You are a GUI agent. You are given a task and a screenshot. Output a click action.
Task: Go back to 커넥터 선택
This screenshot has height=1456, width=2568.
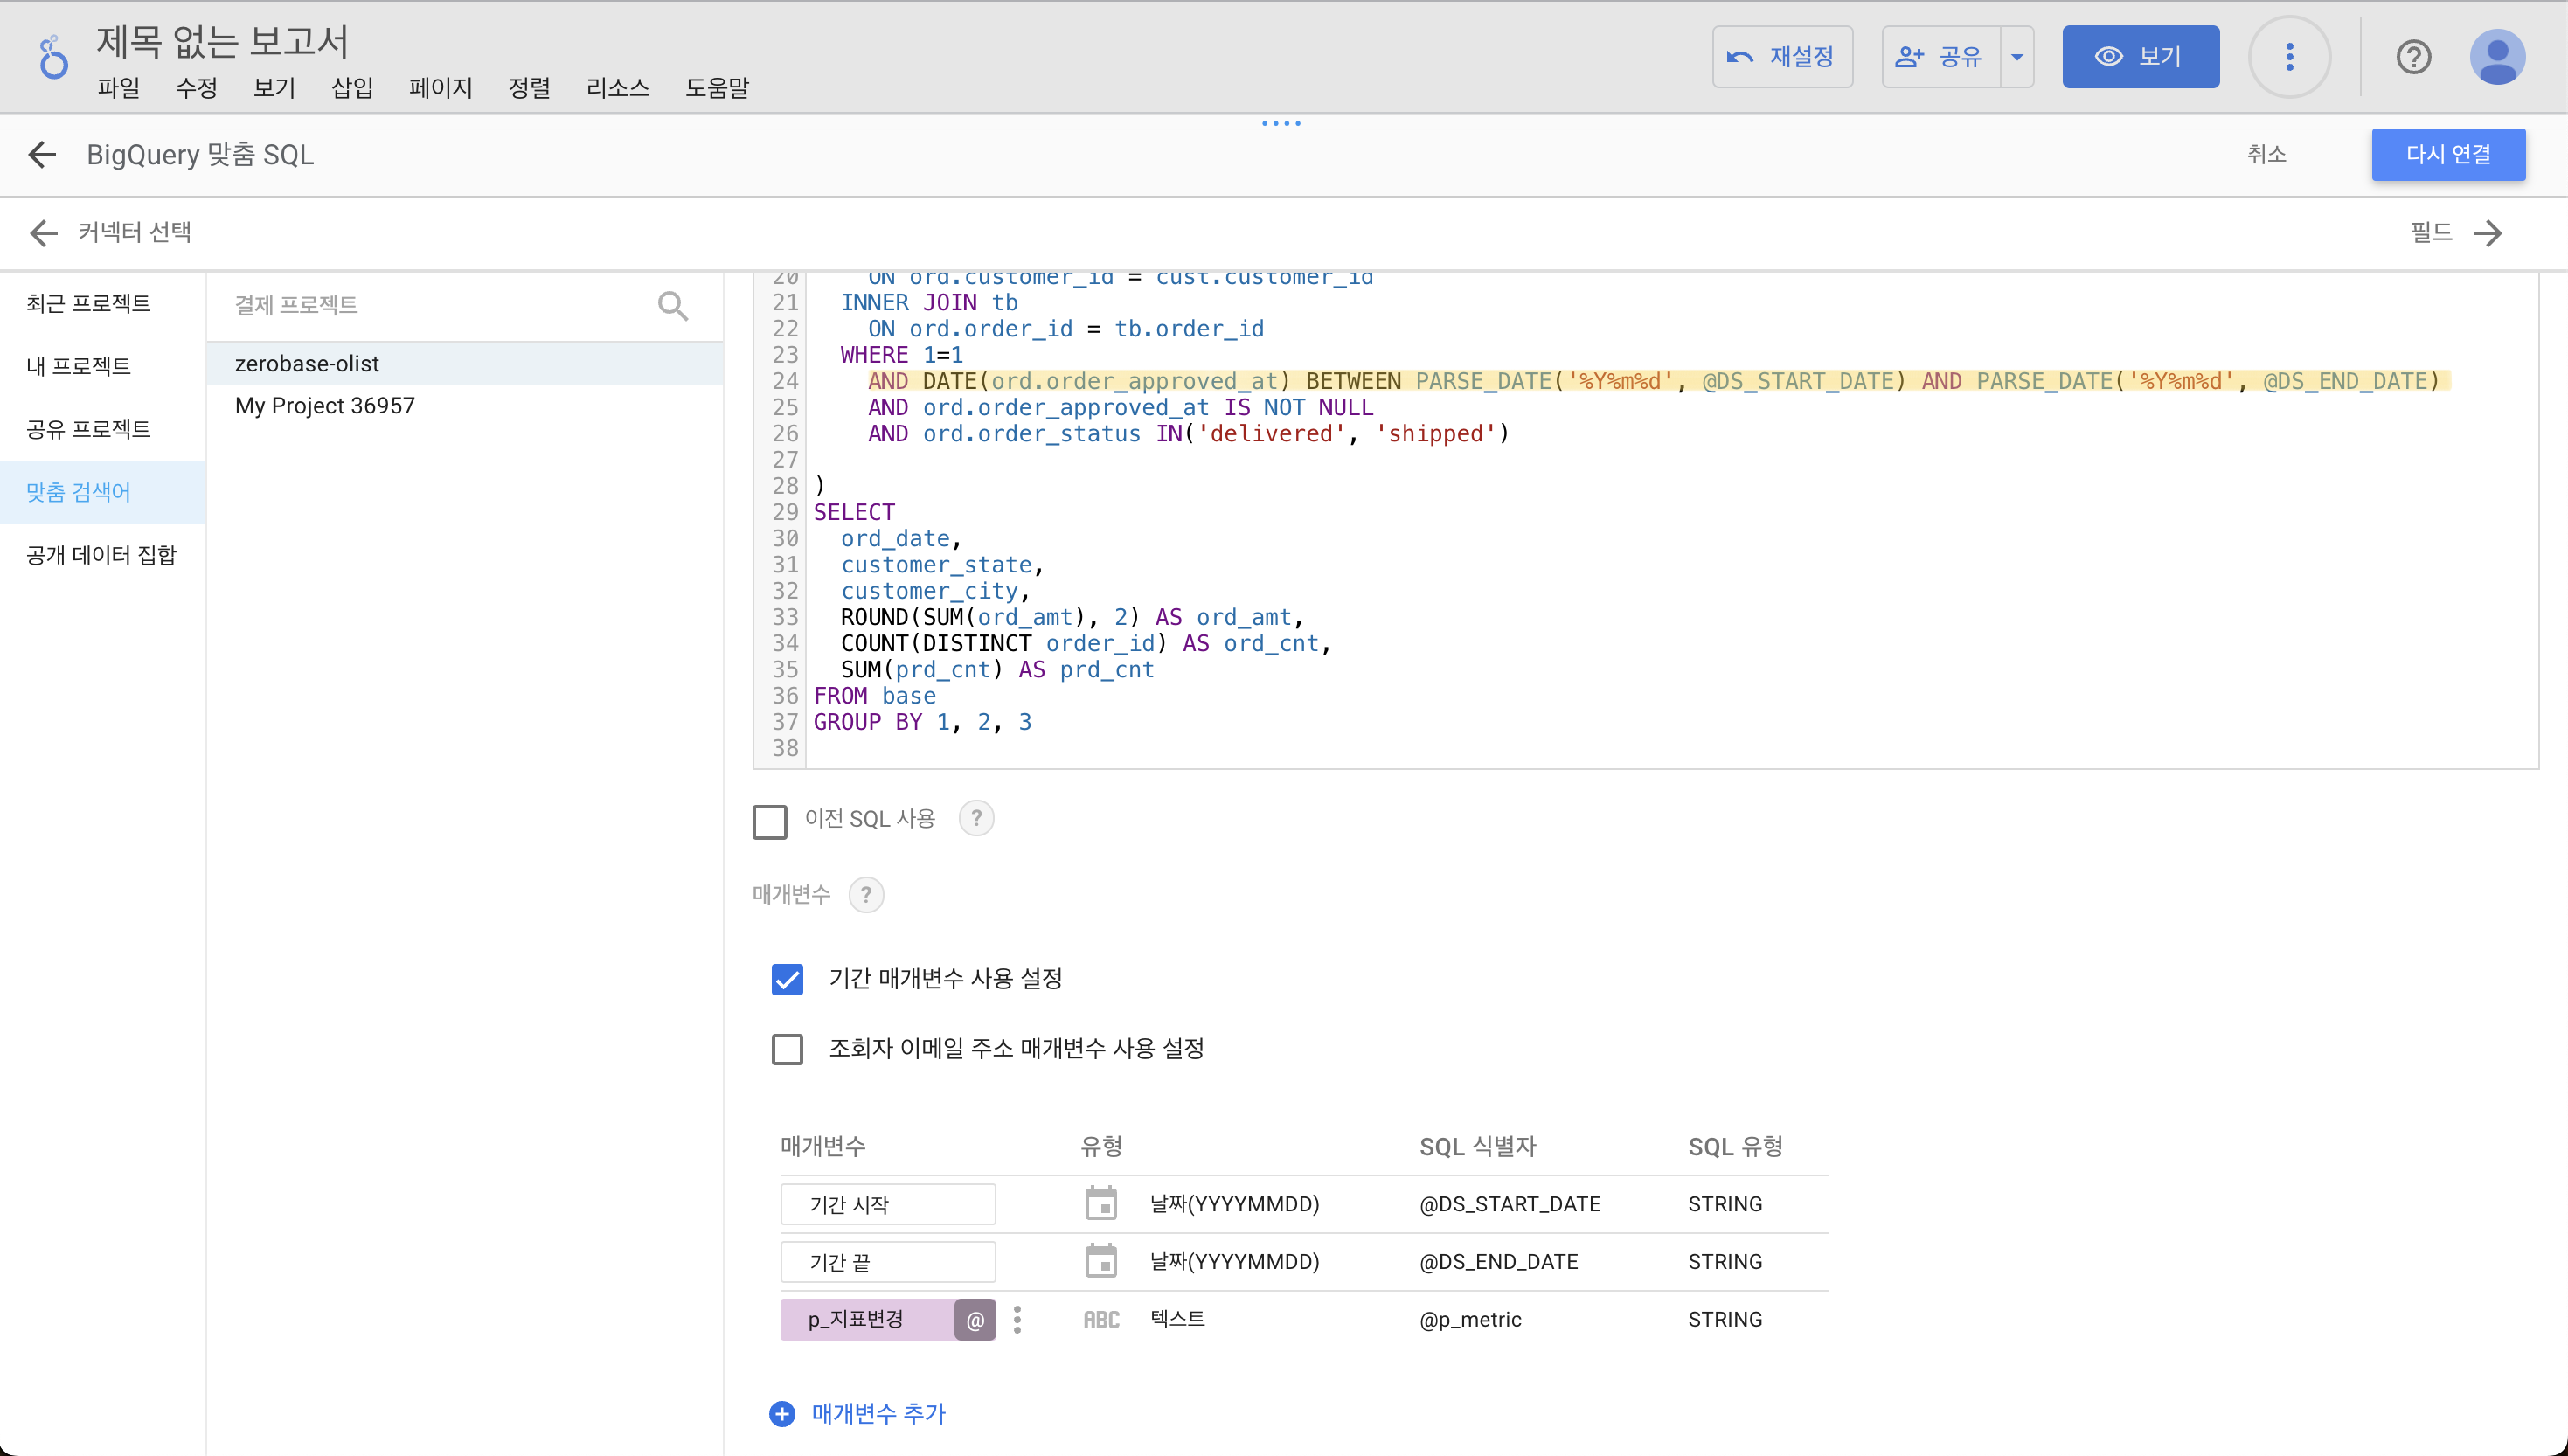[44, 233]
